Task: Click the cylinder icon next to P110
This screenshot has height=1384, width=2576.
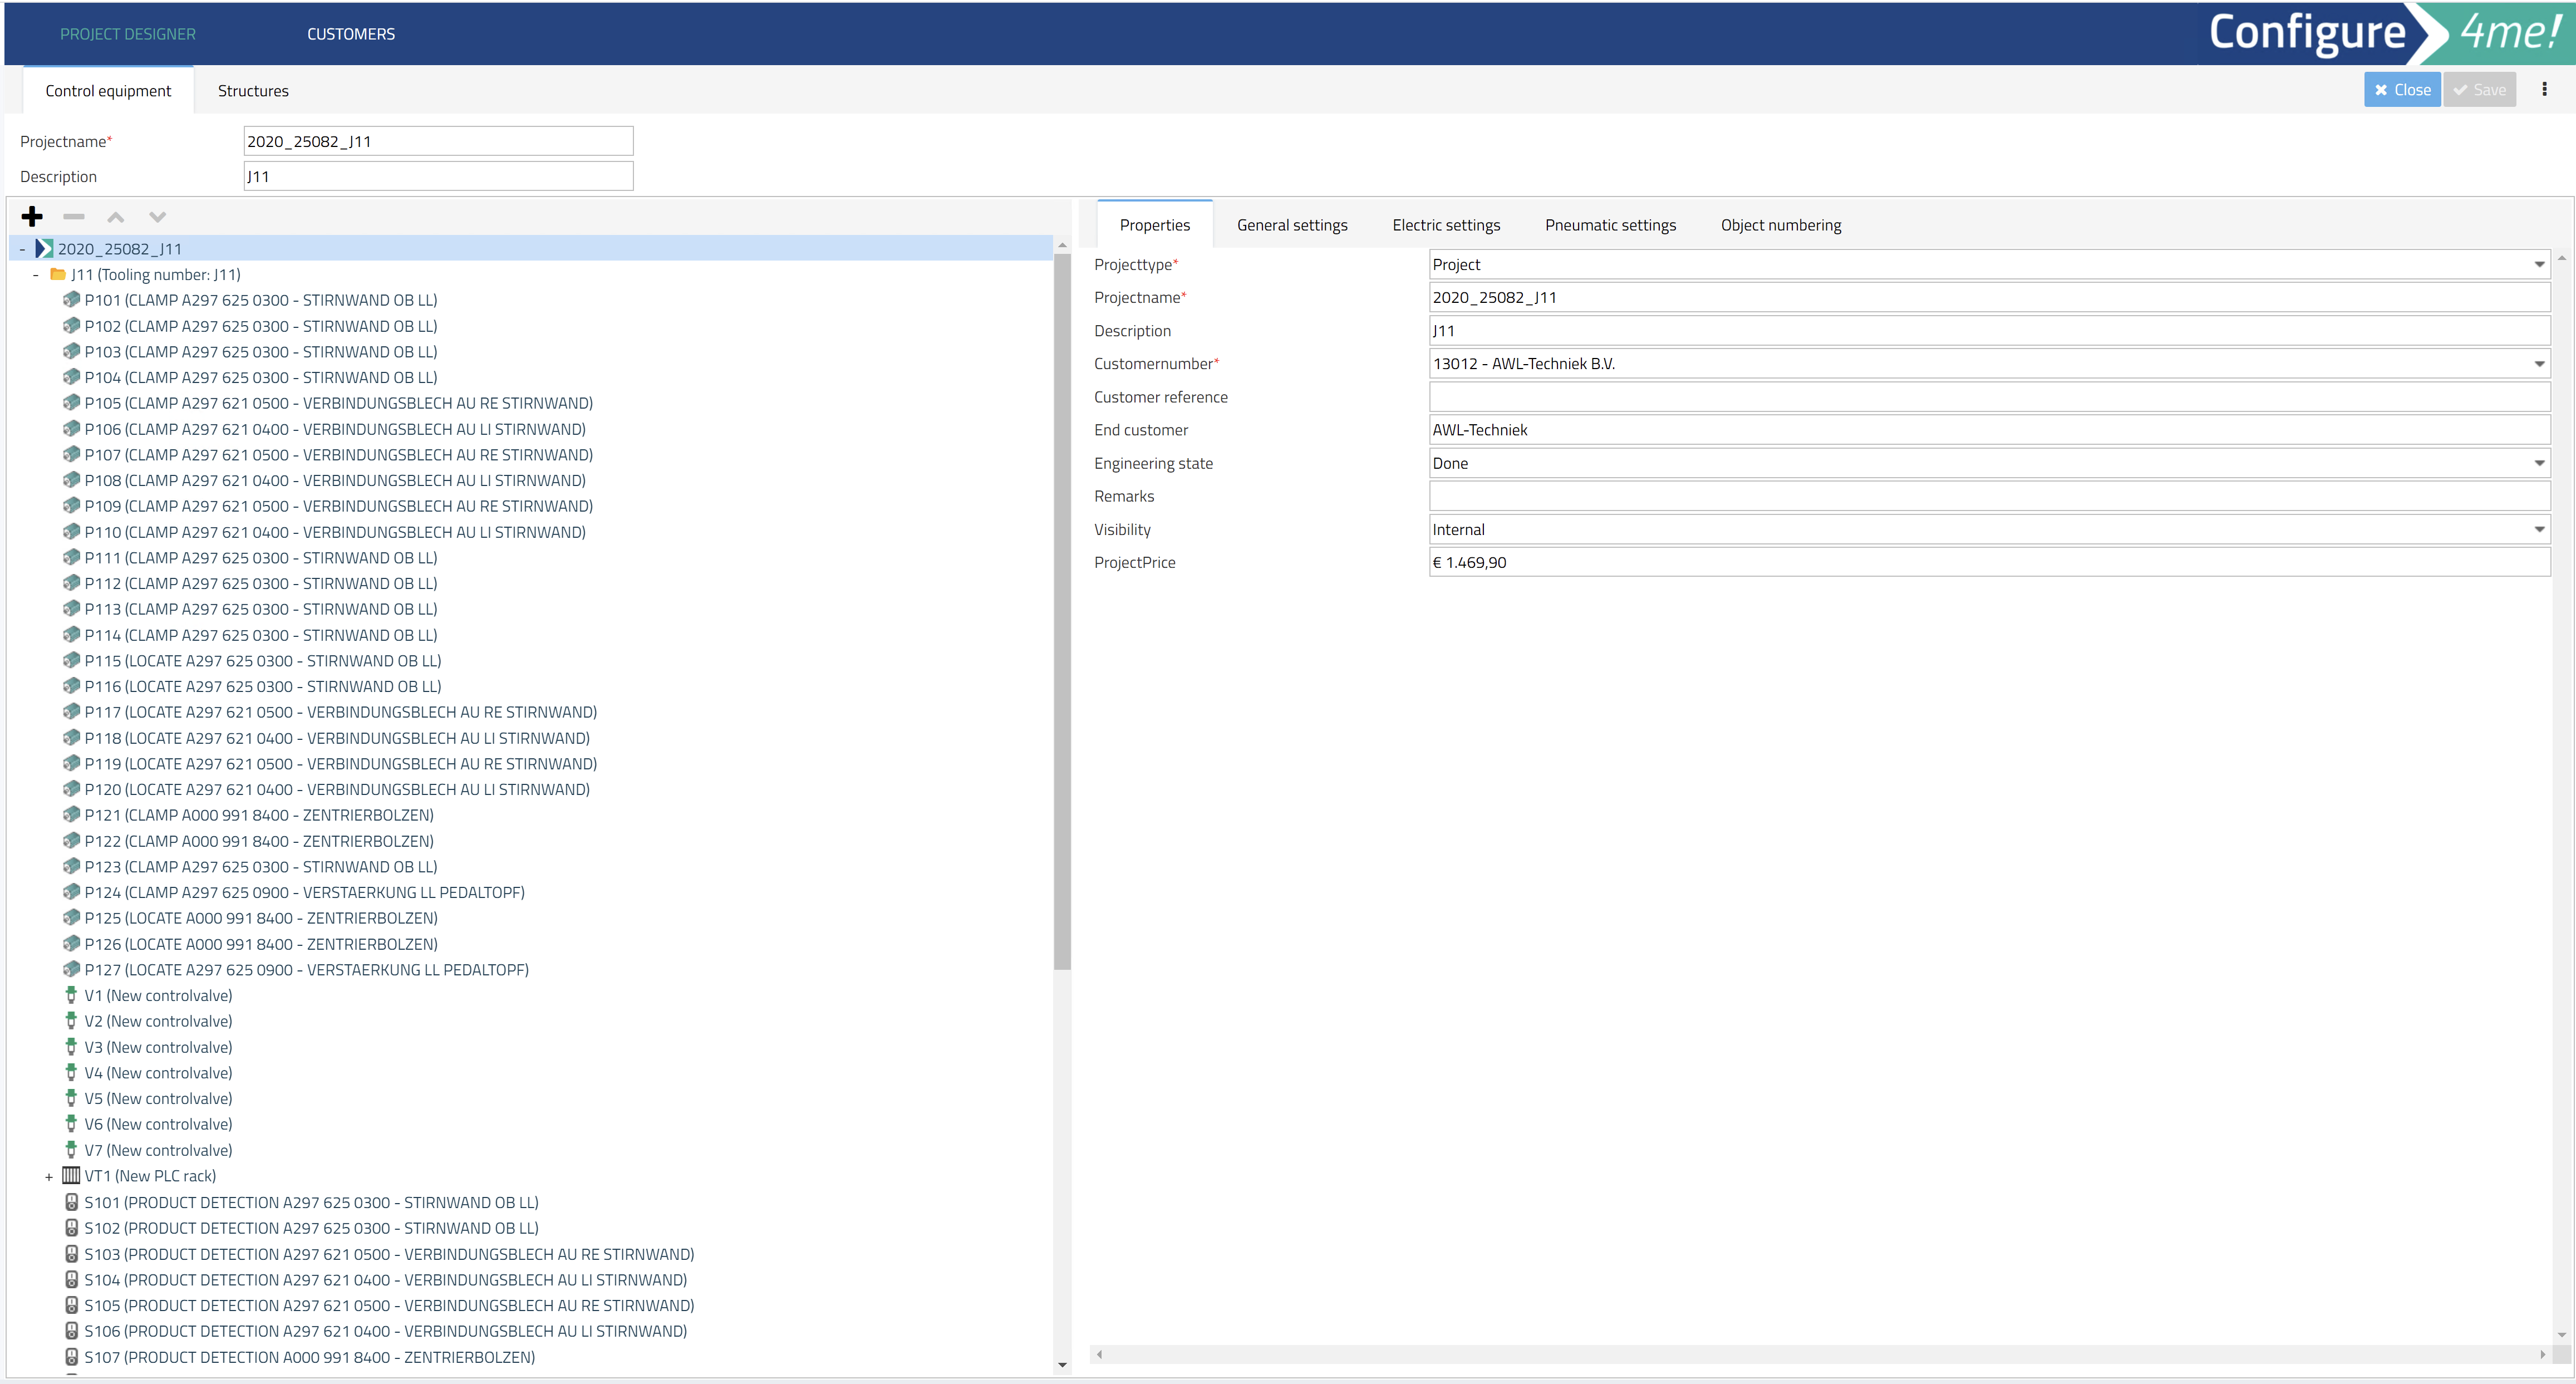Action: (x=71, y=531)
